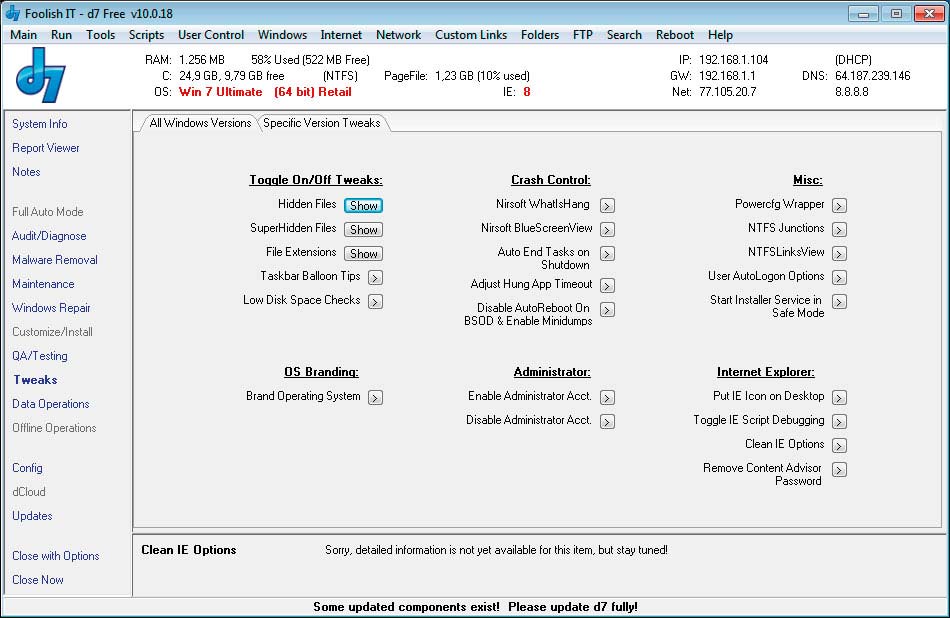
Task: Open the Custom Links menu
Action: point(471,35)
